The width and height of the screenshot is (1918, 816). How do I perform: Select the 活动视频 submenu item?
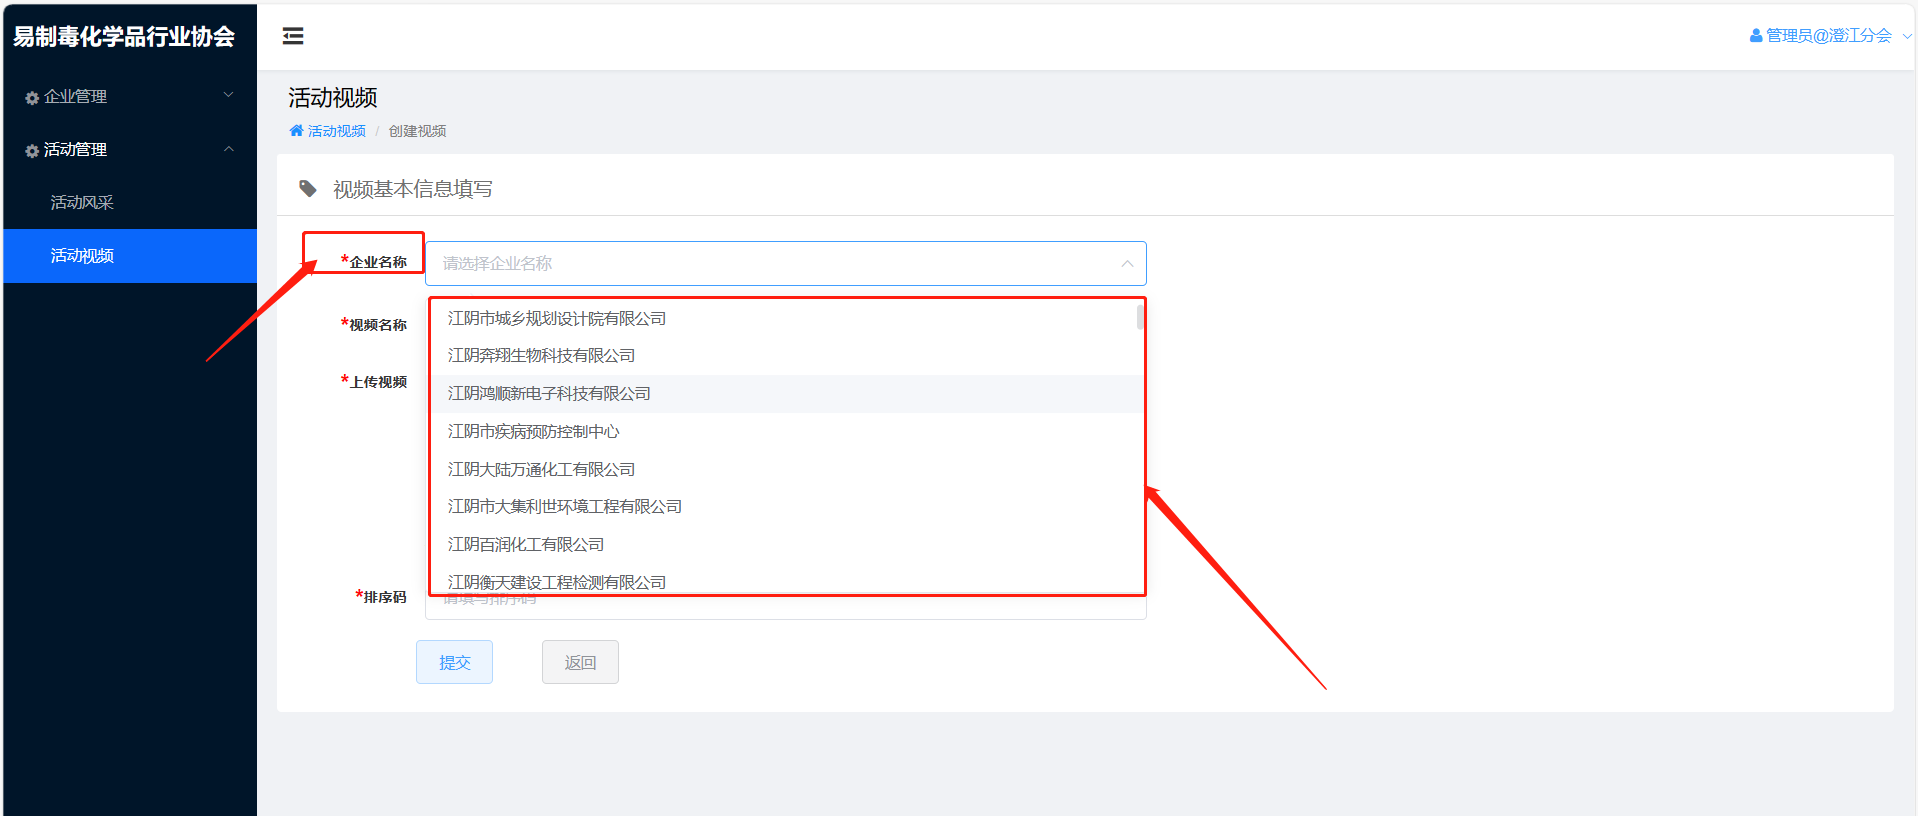[130, 256]
